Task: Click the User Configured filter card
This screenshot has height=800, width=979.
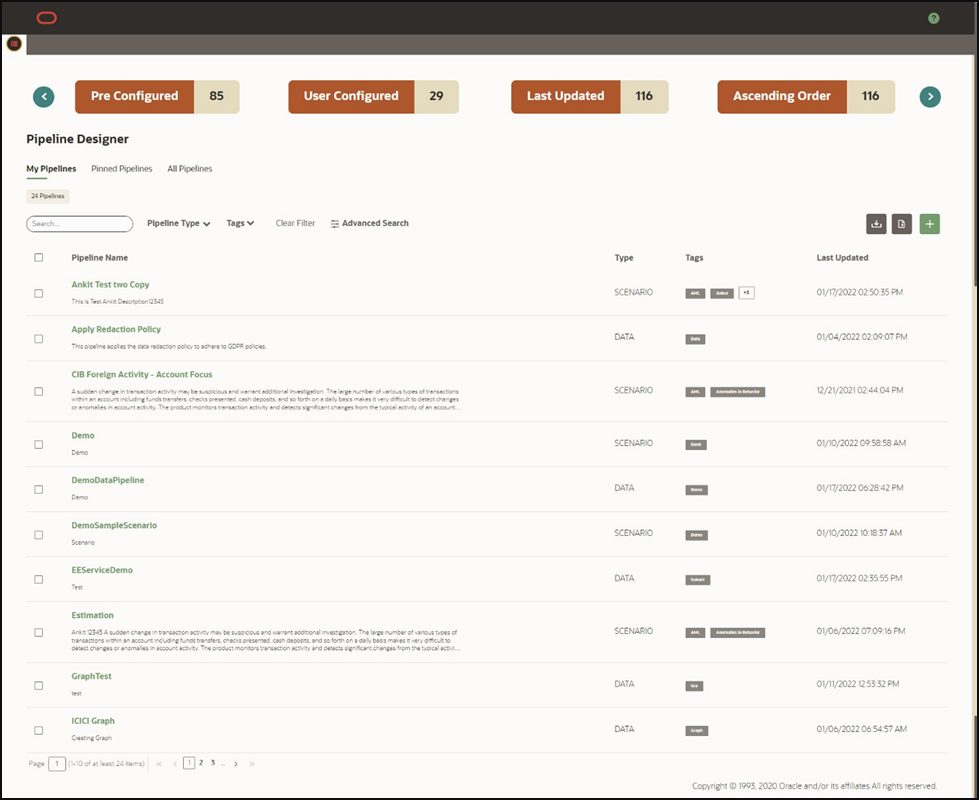Action: [373, 97]
